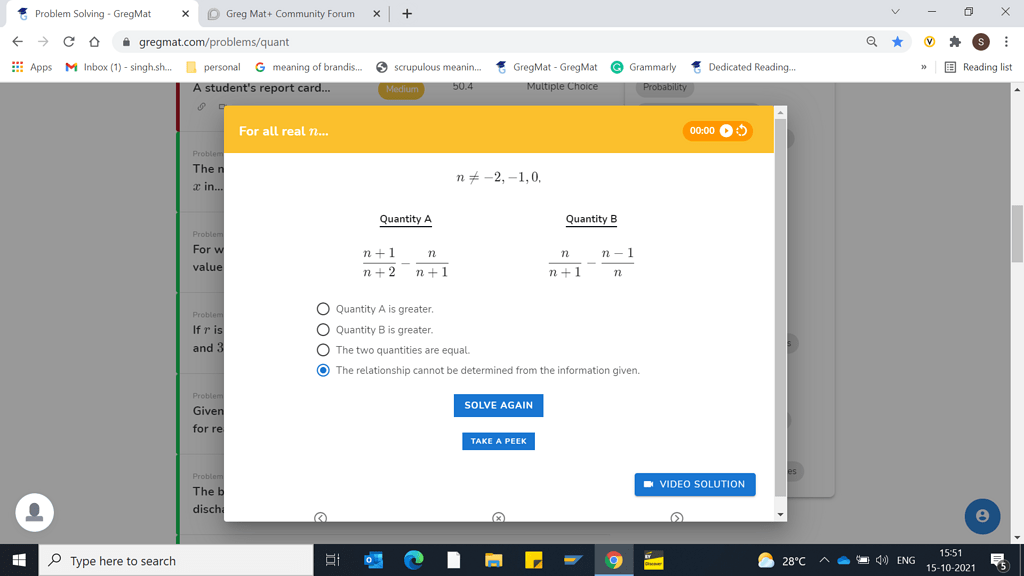Viewport: 1024px width, 576px height.
Task: Open Dedicated Reading bookmark
Action: pos(743,67)
